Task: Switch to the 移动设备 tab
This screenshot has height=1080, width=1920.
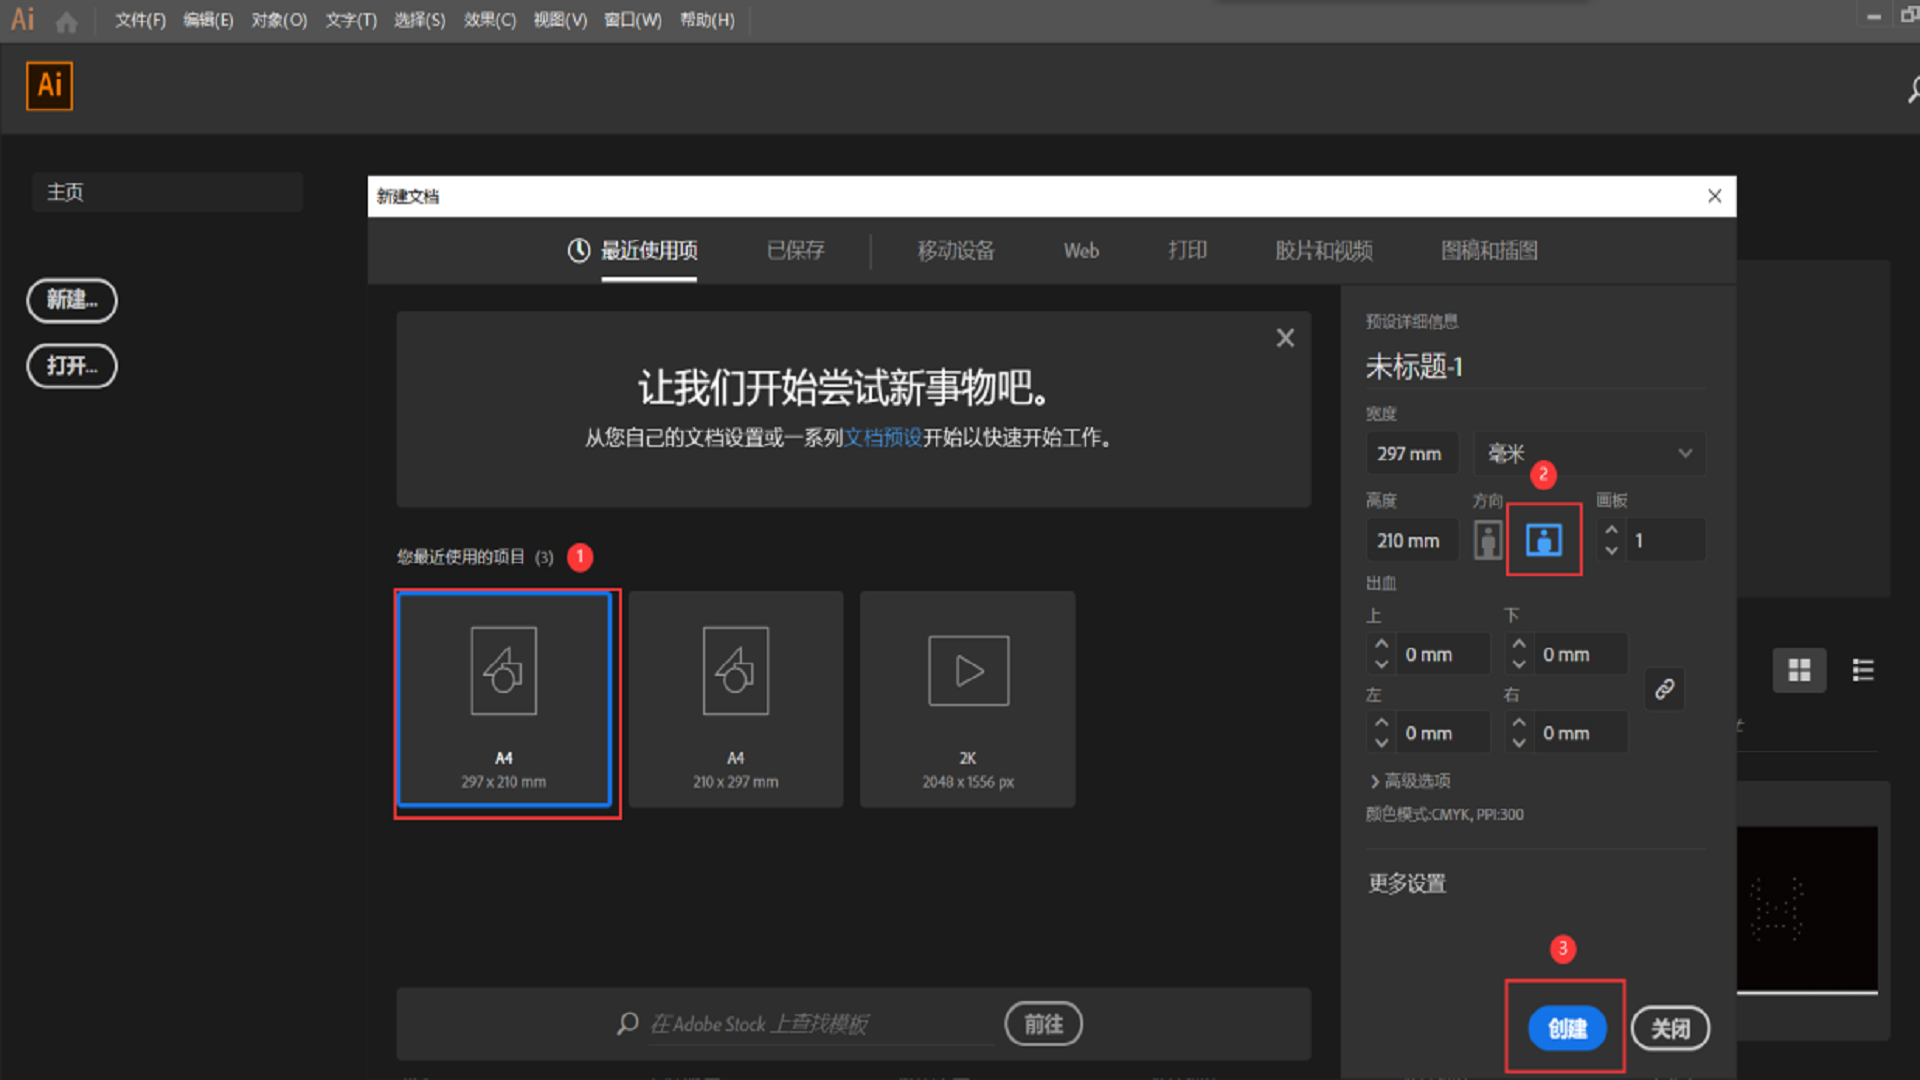Action: (x=955, y=251)
